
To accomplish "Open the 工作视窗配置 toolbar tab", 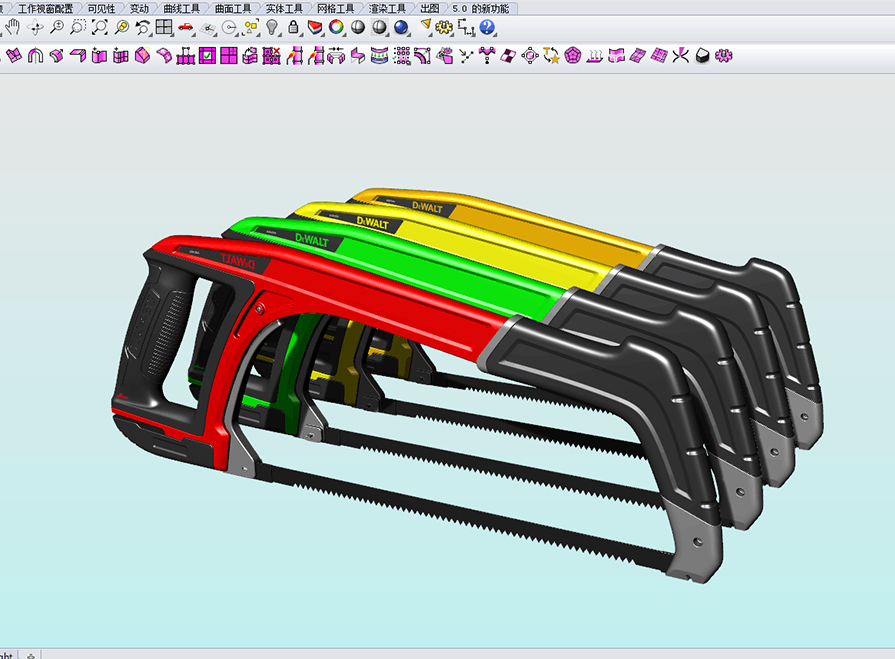I will tap(46, 9).
